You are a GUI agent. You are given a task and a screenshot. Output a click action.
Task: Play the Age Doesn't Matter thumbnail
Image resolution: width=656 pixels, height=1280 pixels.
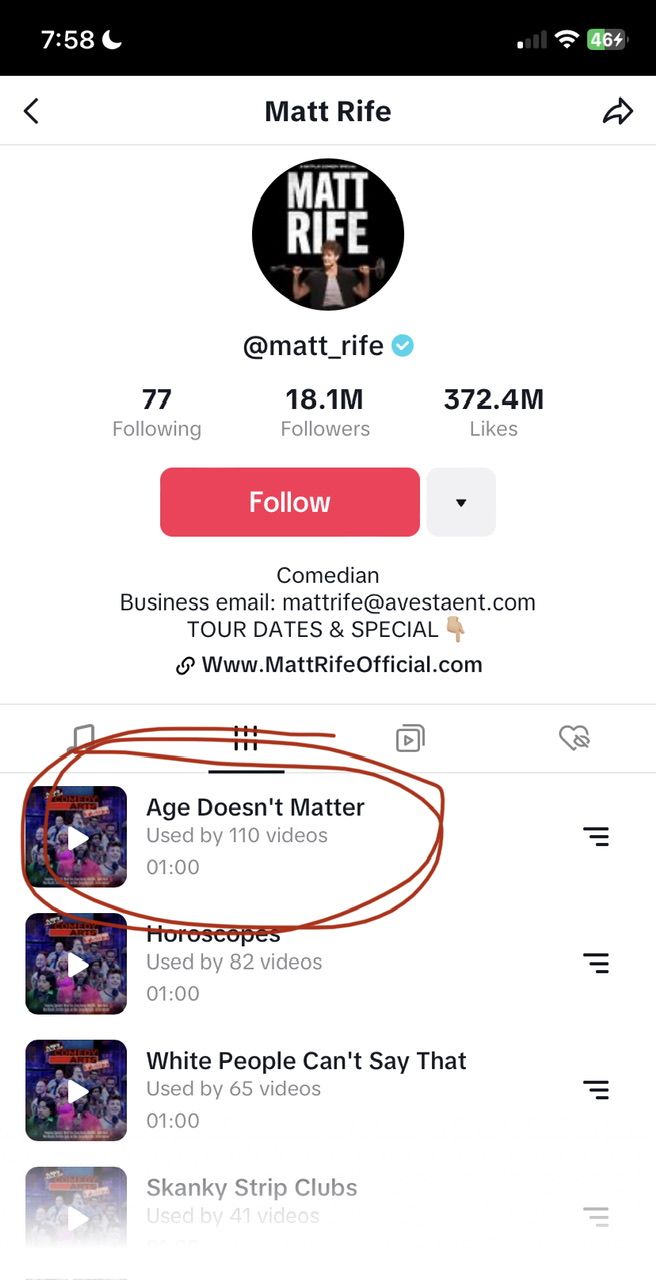pos(77,837)
